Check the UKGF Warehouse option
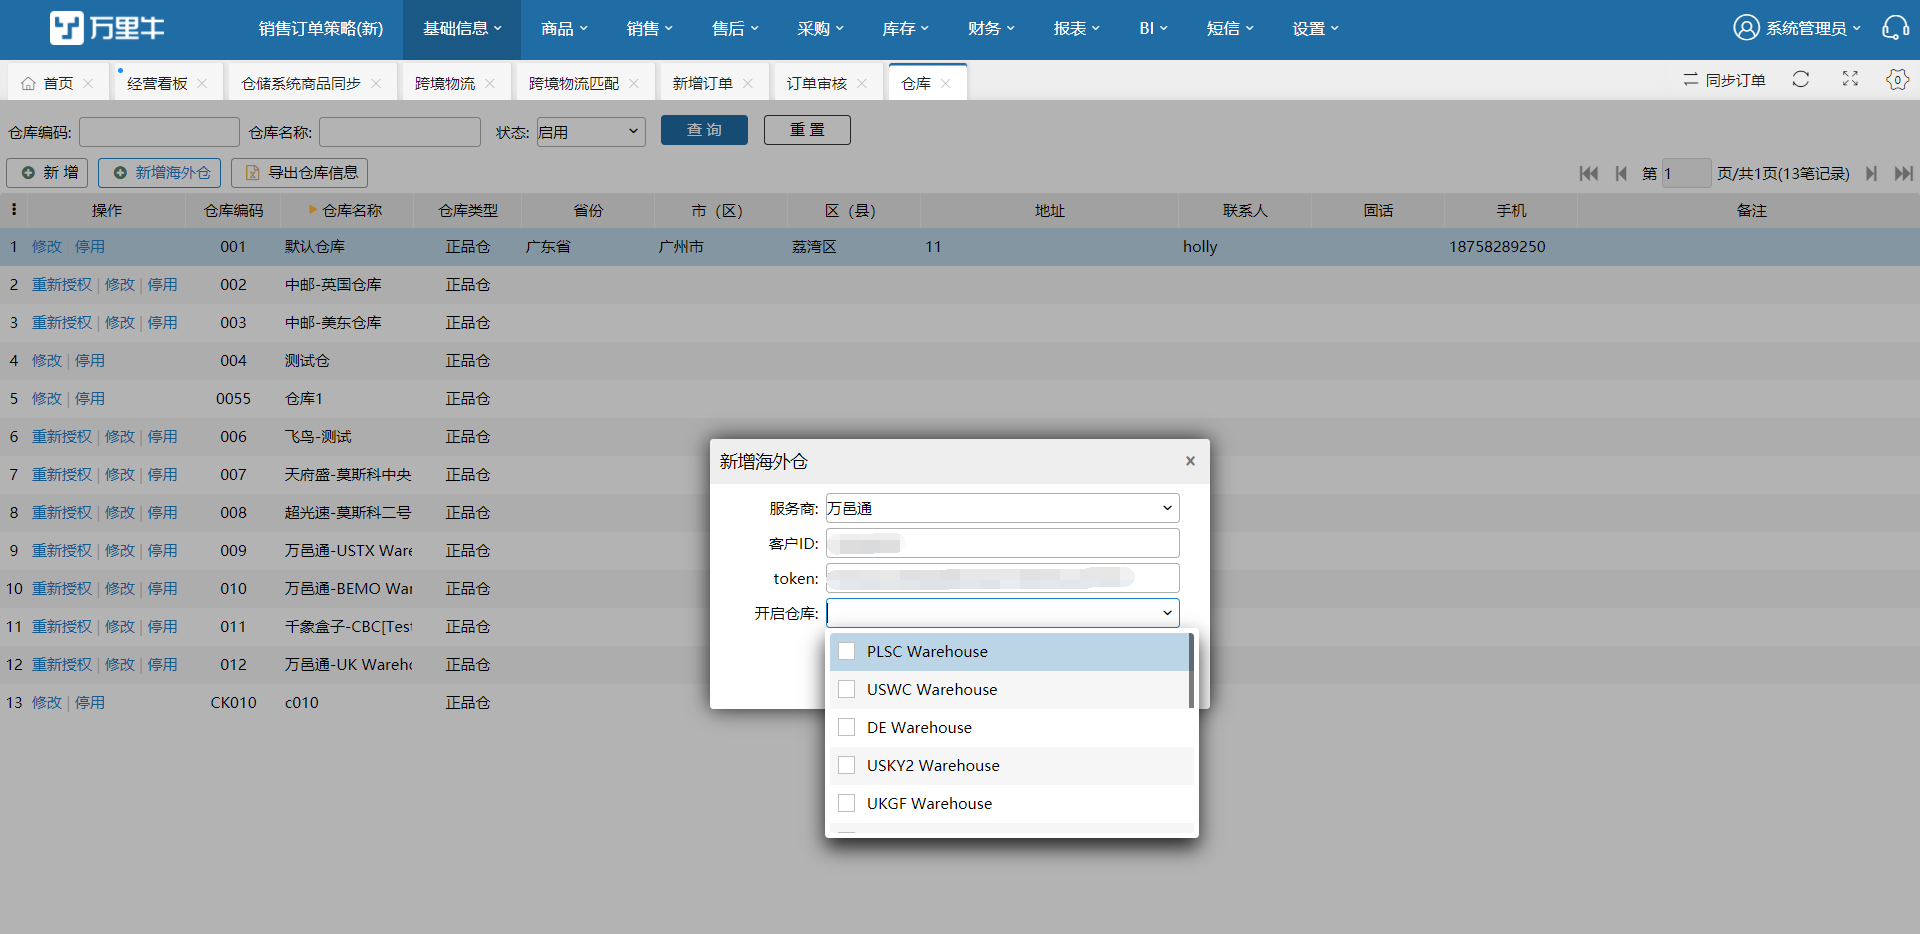This screenshot has width=1920, height=934. 846,803
